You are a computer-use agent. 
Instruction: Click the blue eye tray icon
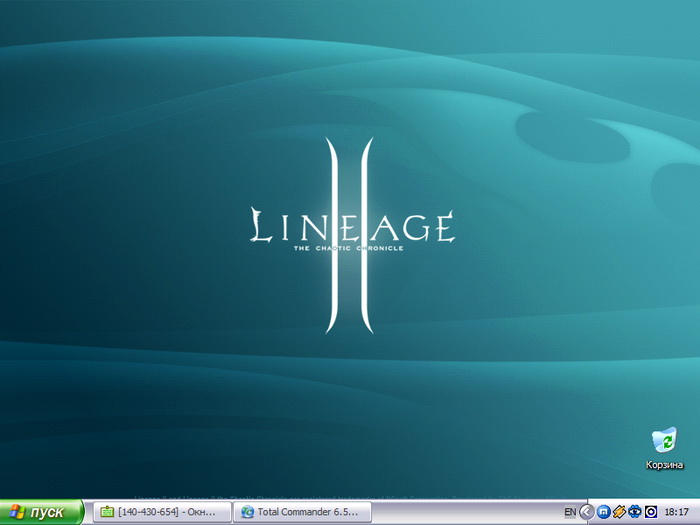point(634,512)
